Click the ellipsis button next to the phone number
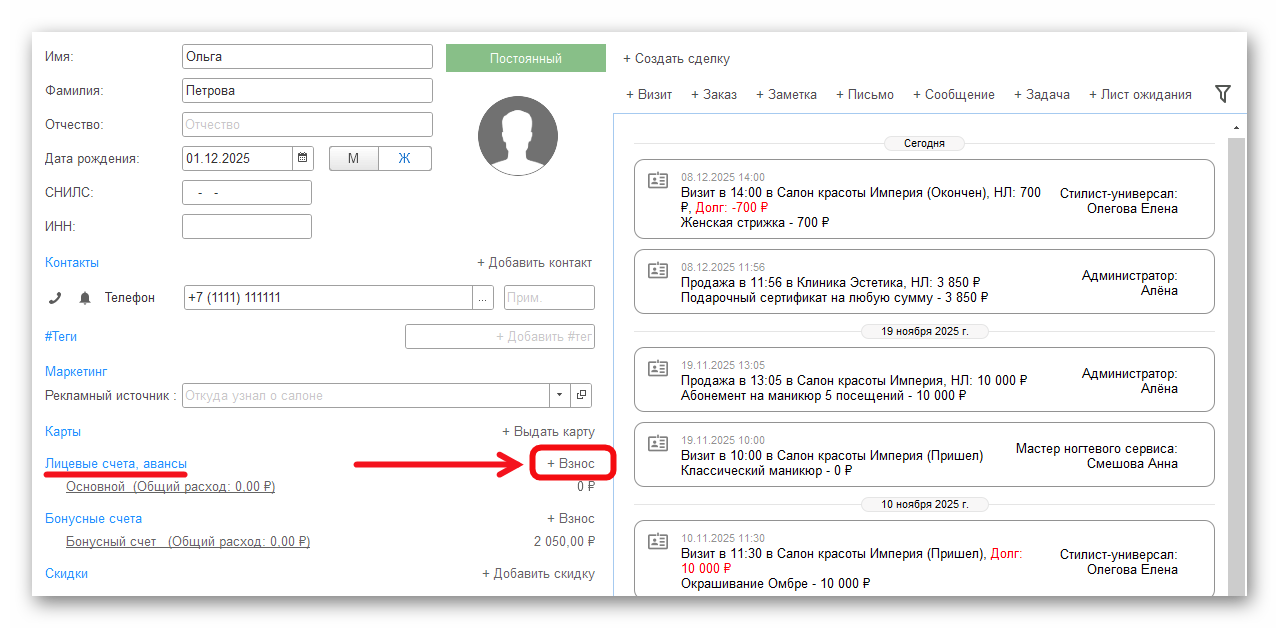Viewport: 1279px width, 628px height. pyautogui.click(x=483, y=298)
